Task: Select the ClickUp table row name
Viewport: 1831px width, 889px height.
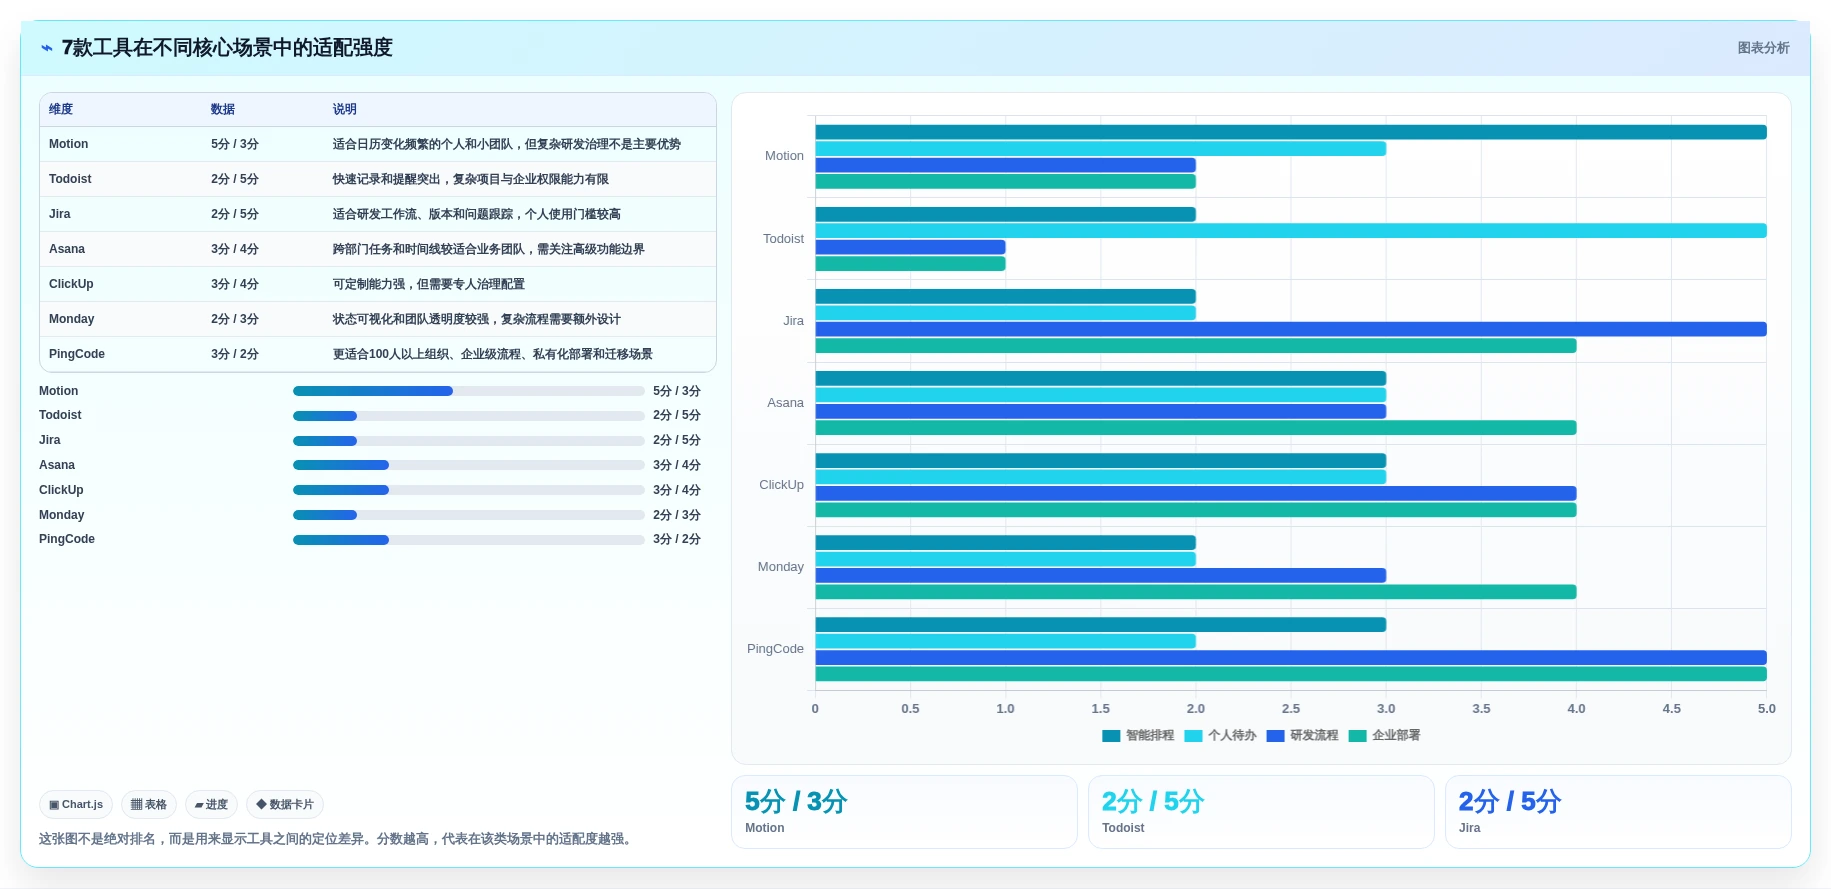Action: click(x=71, y=284)
